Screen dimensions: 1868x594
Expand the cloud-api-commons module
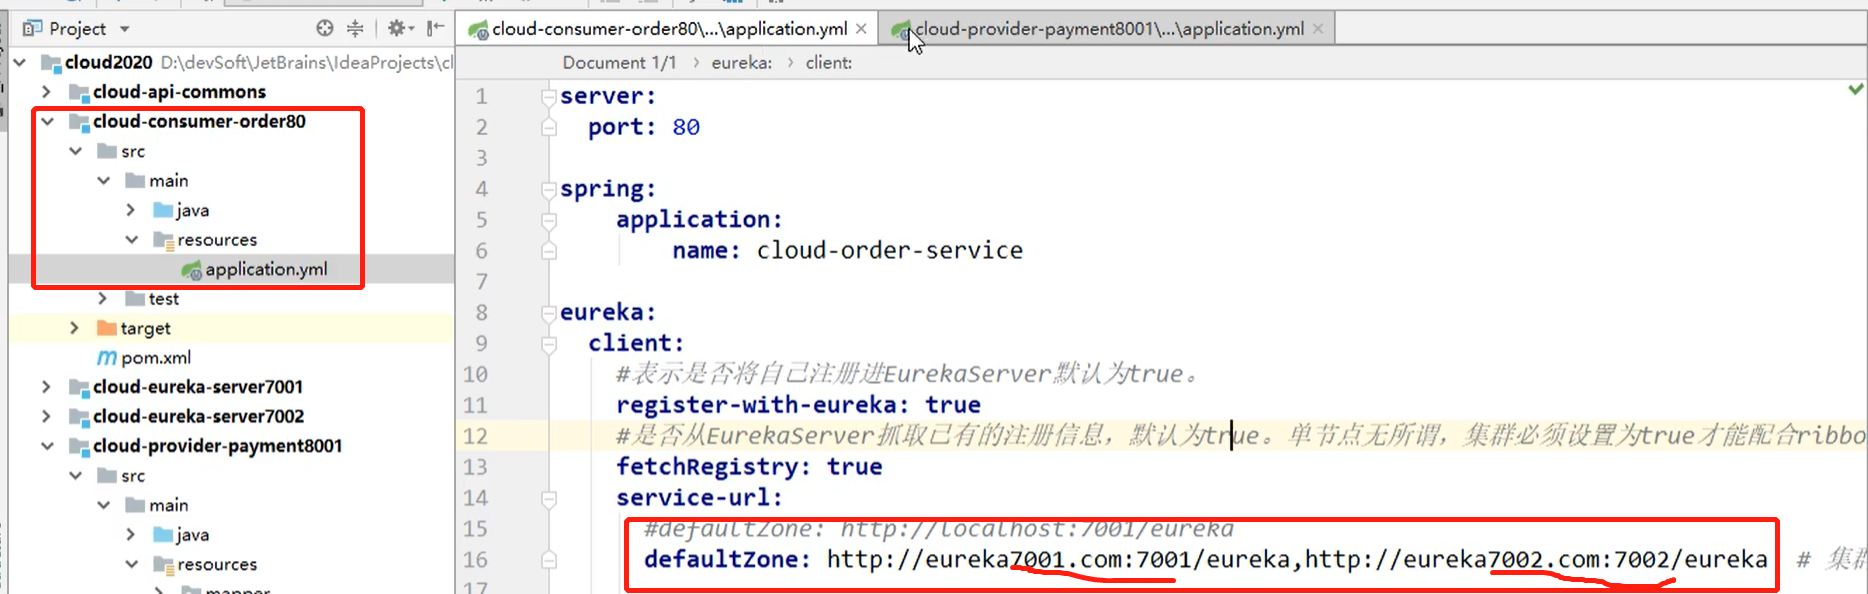tap(46, 92)
